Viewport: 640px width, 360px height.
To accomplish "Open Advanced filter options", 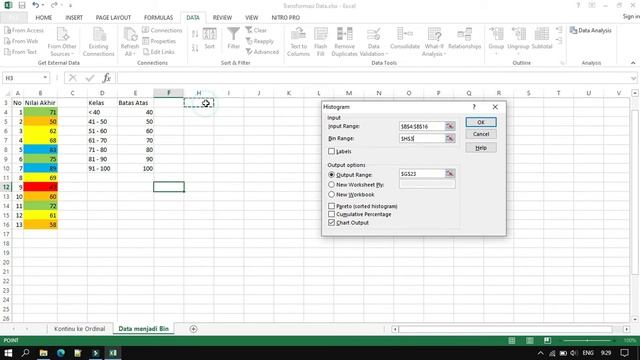I will [x=262, y=52].
